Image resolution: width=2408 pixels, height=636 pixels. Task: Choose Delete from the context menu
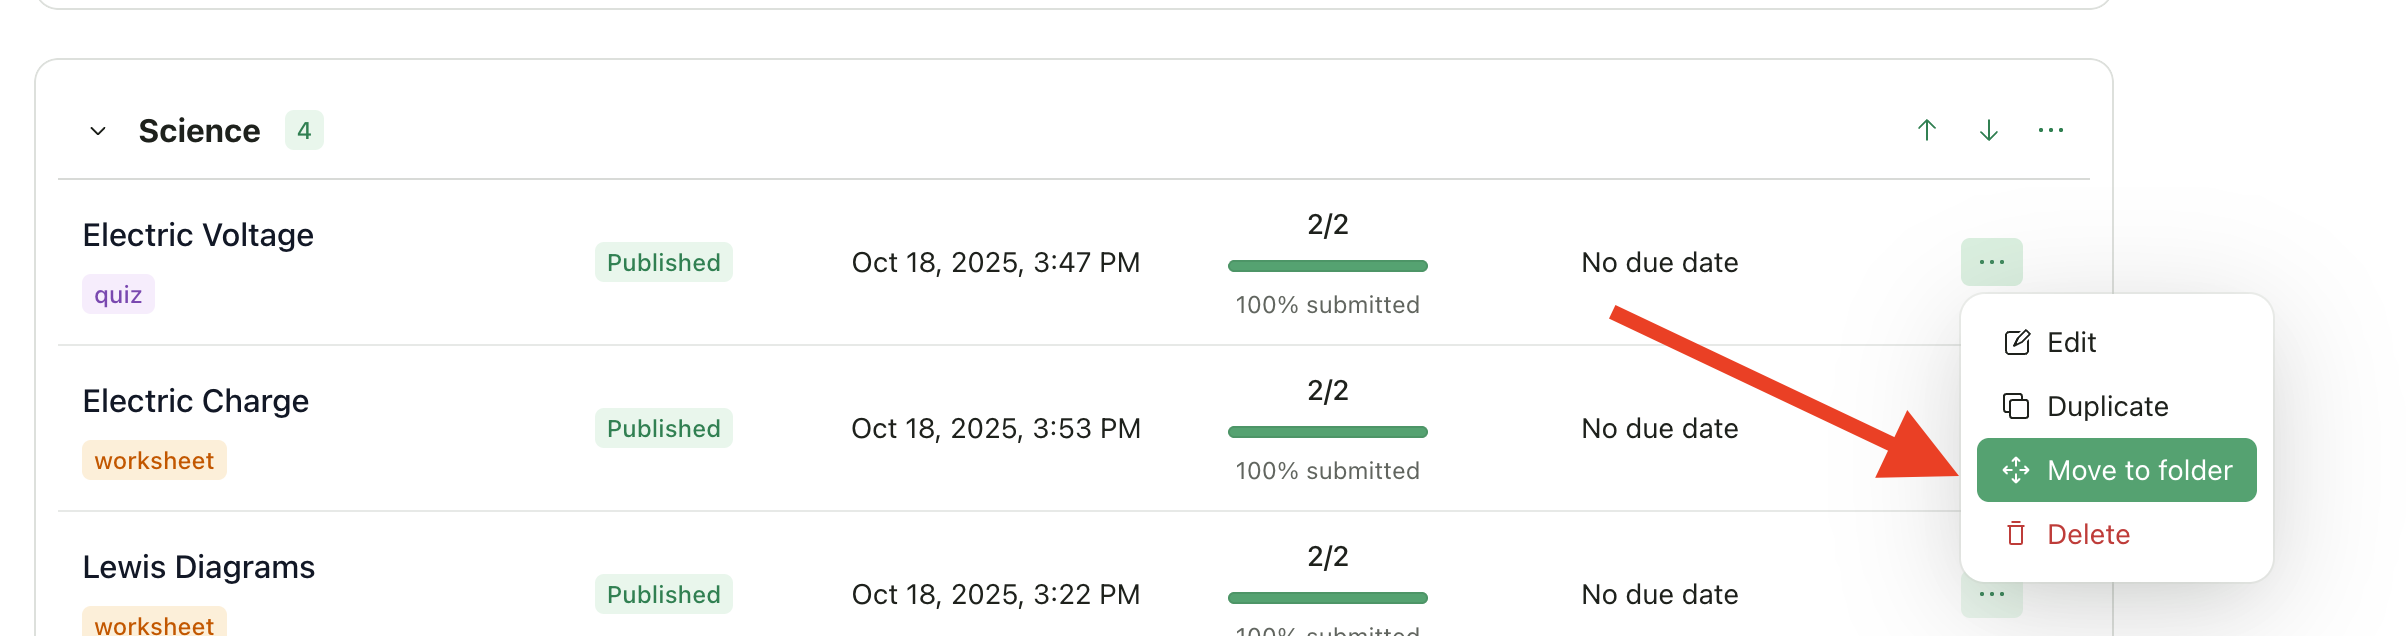point(2087,534)
